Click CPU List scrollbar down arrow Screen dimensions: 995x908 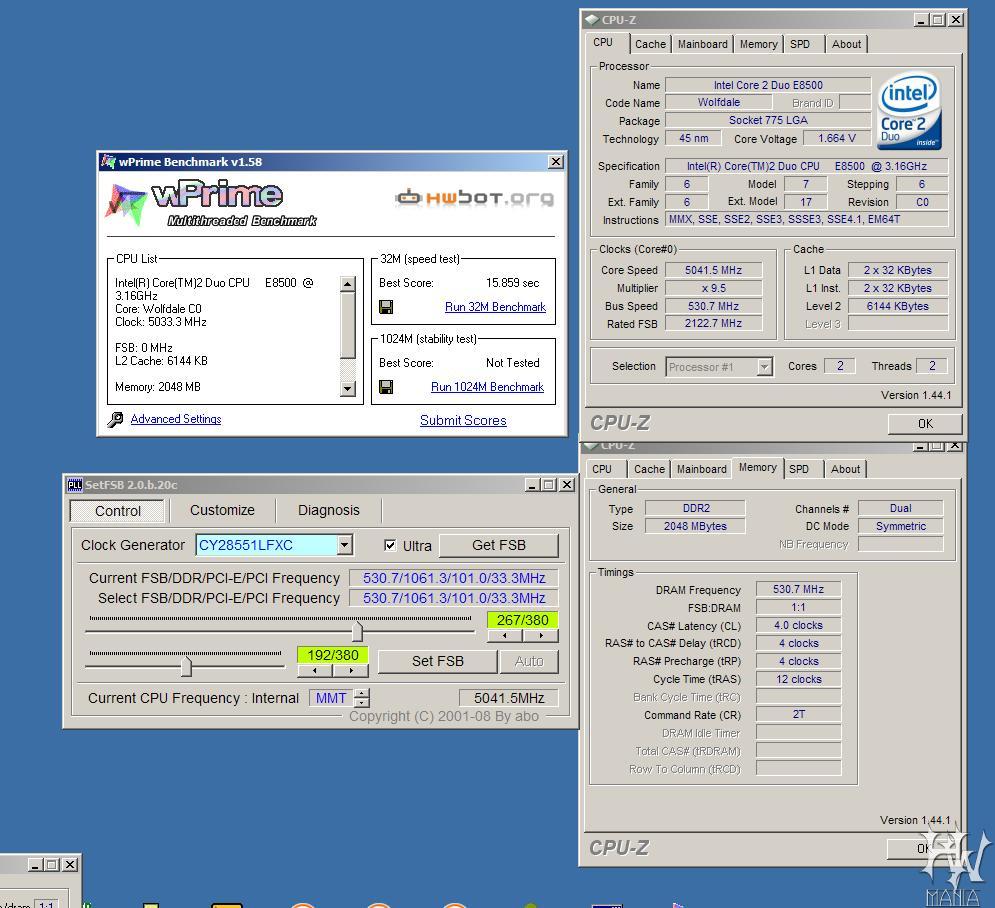348,389
